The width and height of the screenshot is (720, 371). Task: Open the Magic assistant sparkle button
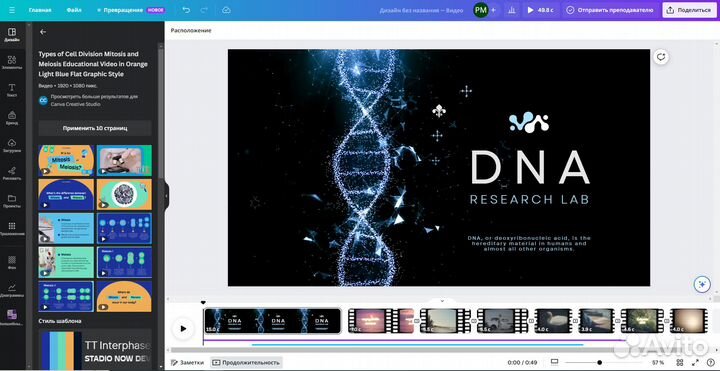pyautogui.click(x=702, y=284)
